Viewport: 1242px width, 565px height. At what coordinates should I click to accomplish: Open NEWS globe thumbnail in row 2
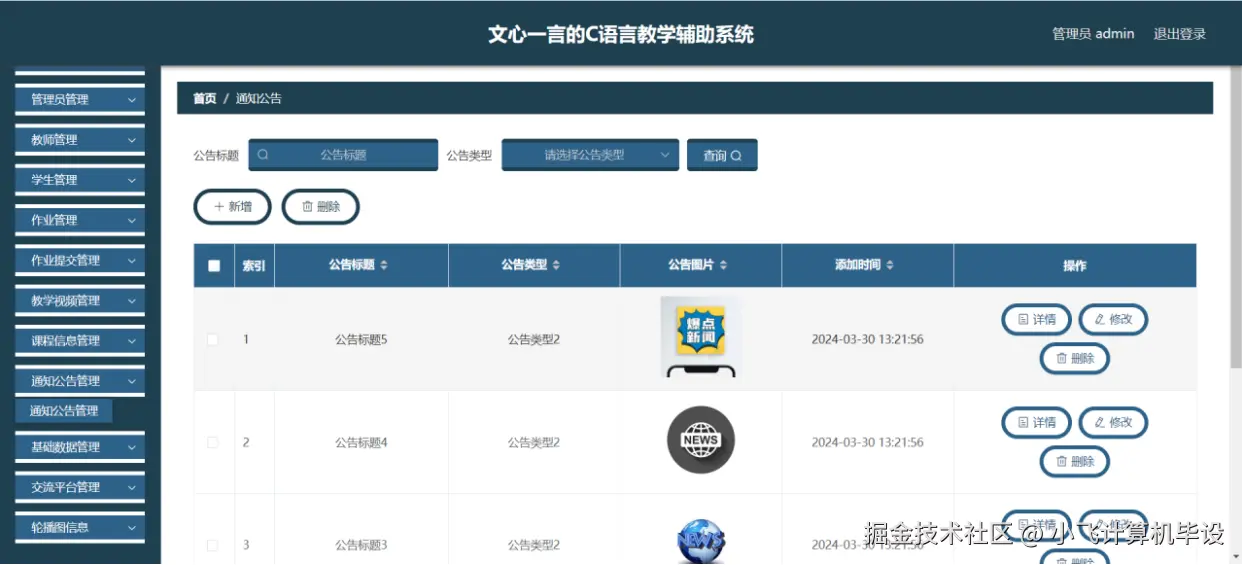point(701,440)
